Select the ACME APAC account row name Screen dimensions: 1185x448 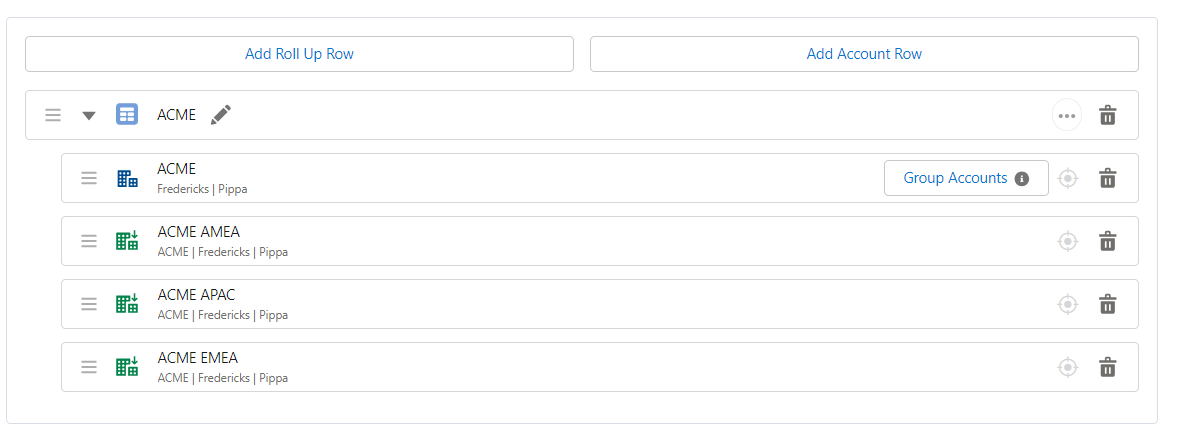196,295
